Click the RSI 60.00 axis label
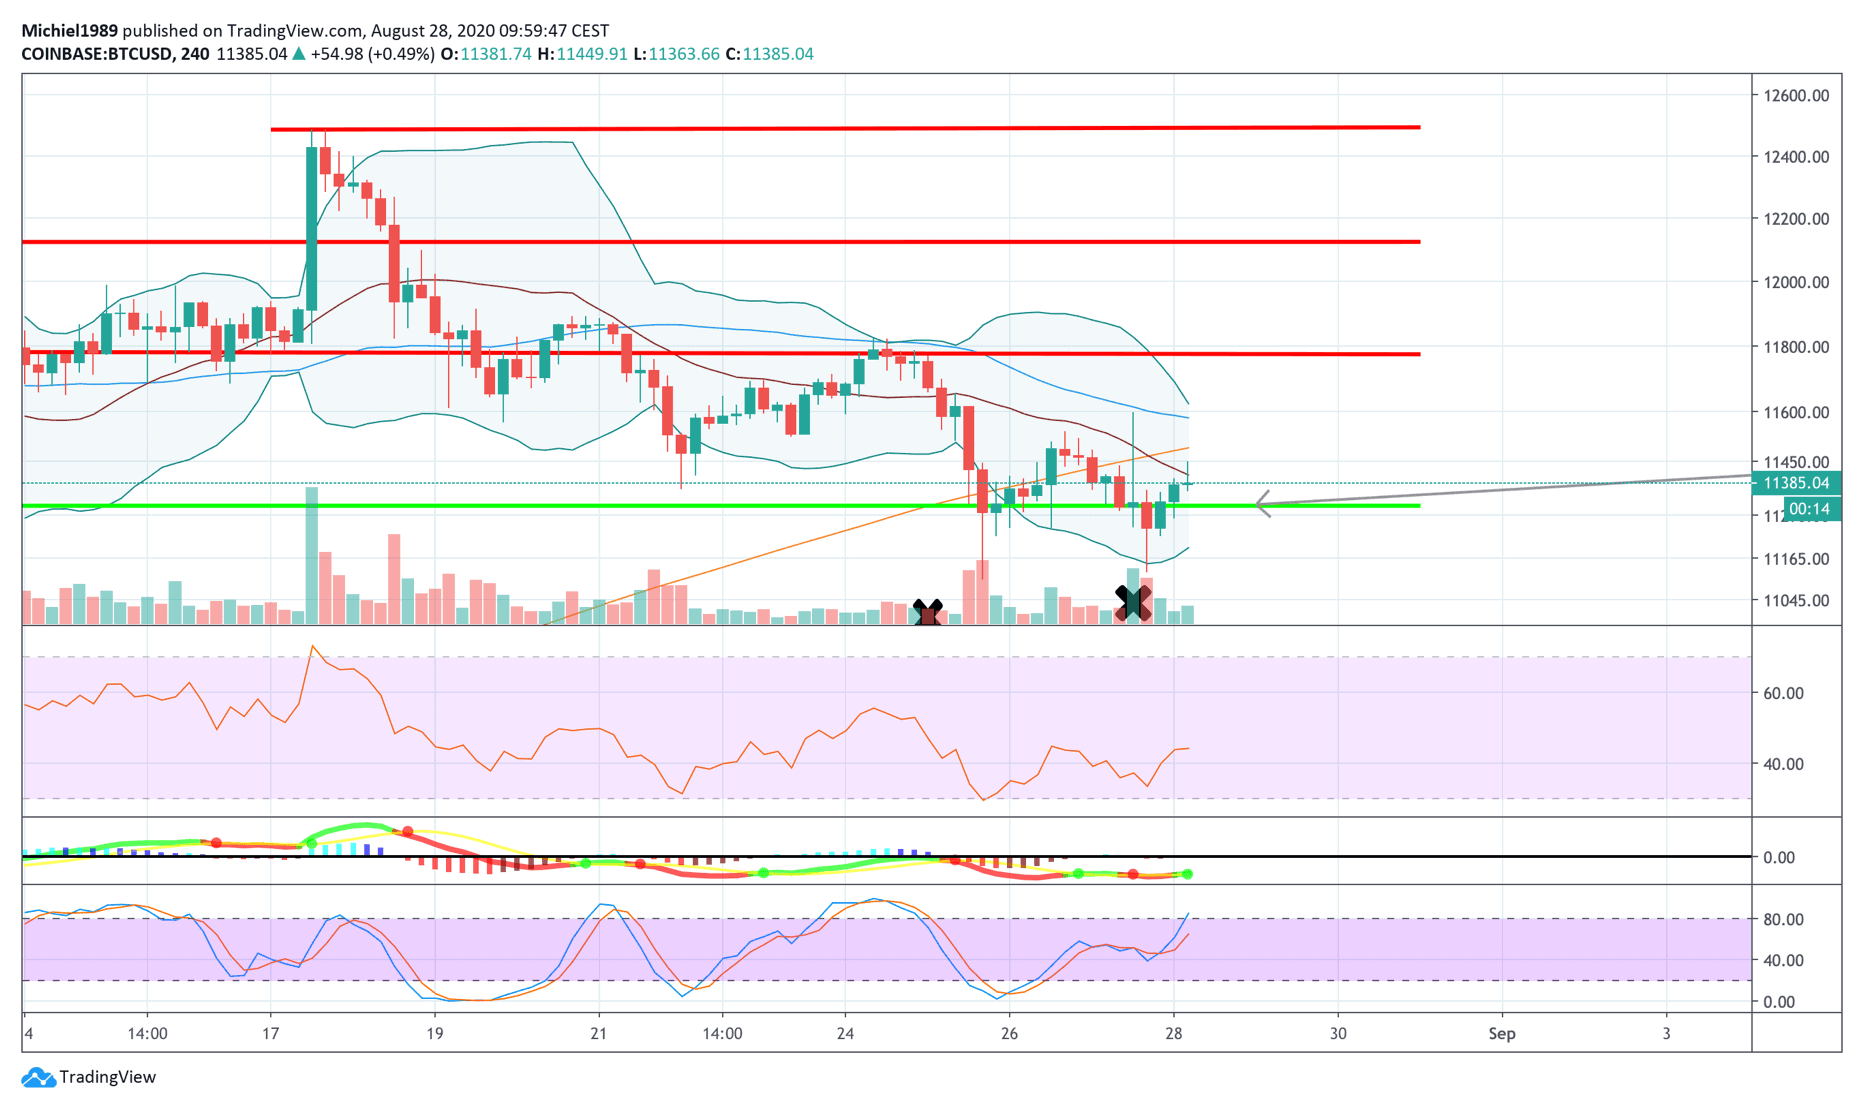Screen dimensions: 1868x1104 tap(1783, 693)
